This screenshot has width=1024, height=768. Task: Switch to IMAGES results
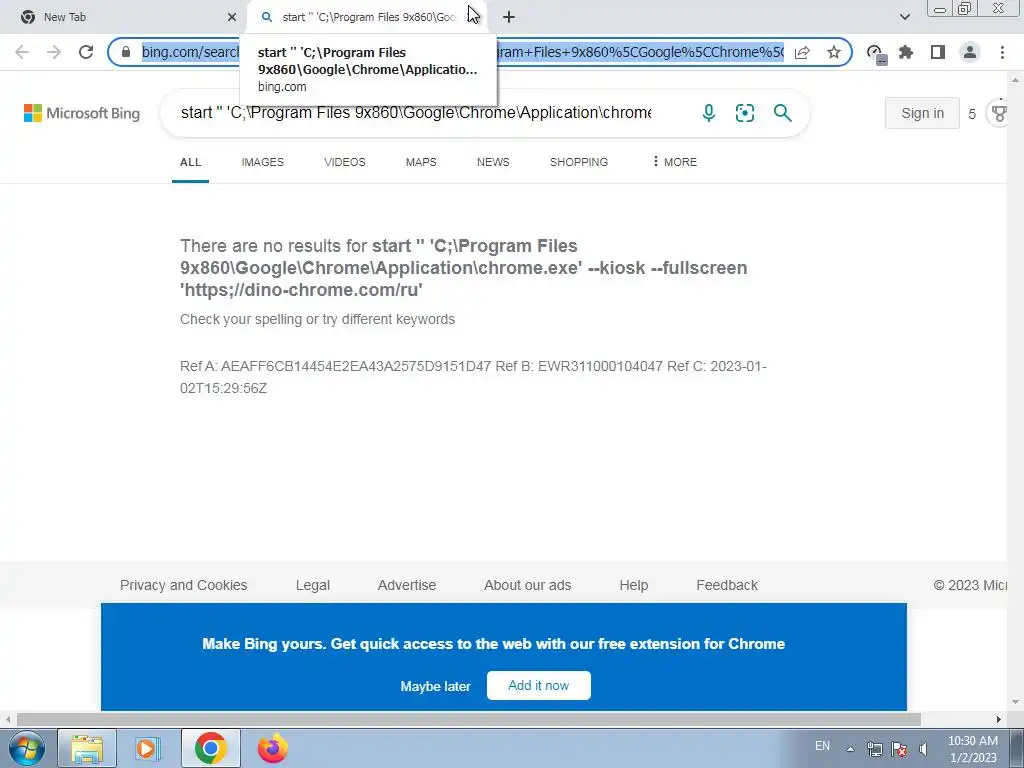(263, 162)
